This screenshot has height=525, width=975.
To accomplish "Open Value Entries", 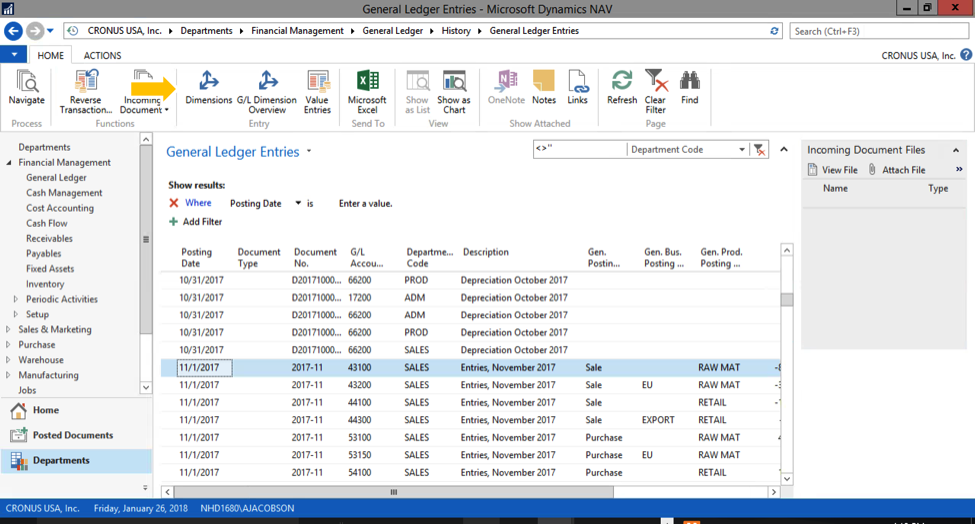I will 317,92.
